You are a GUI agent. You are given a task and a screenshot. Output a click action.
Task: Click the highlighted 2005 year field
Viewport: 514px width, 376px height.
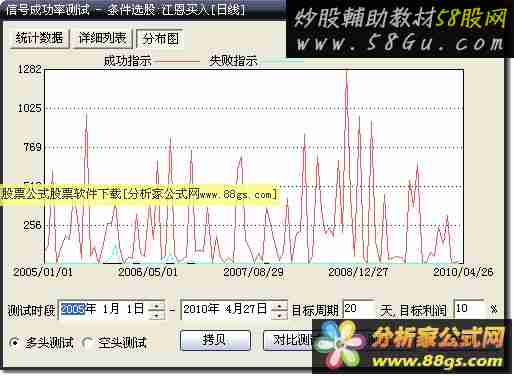coord(73,309)
